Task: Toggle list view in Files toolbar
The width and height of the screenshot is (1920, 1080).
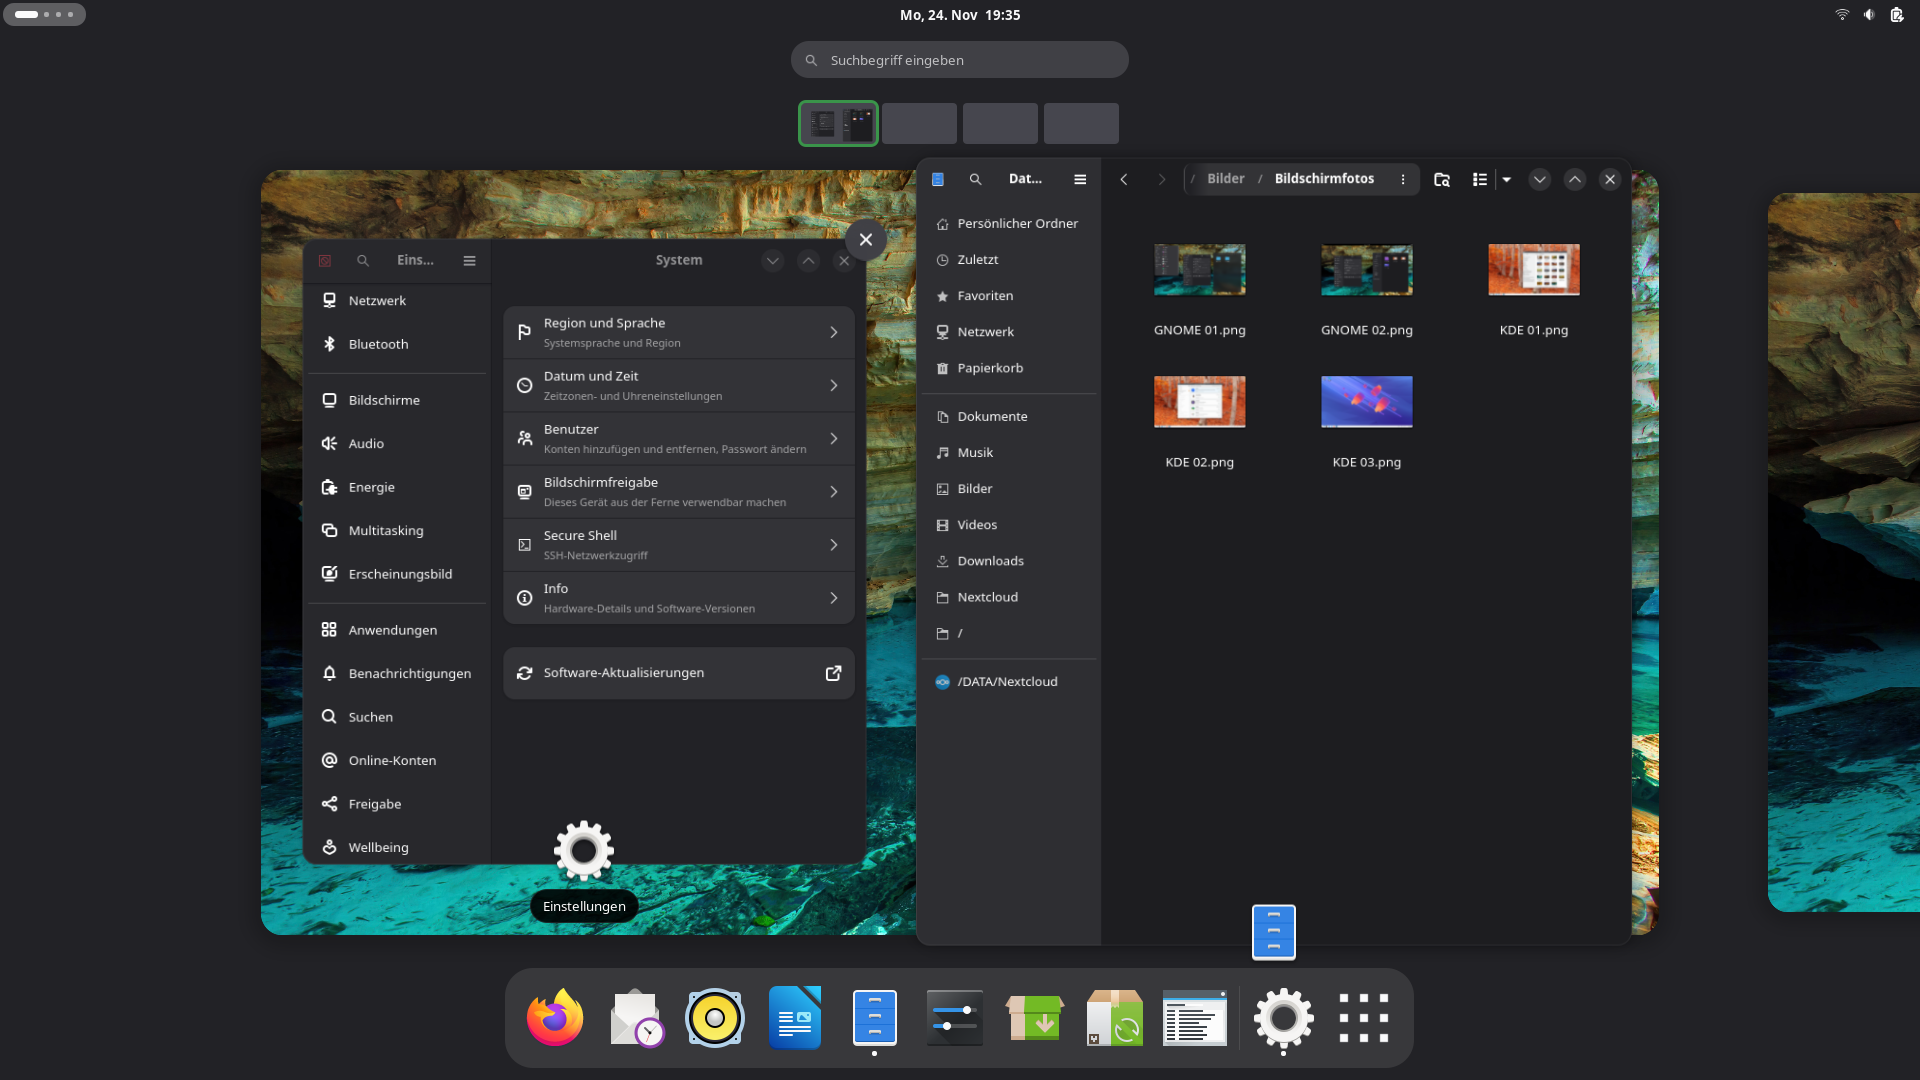Action: 1480,179
